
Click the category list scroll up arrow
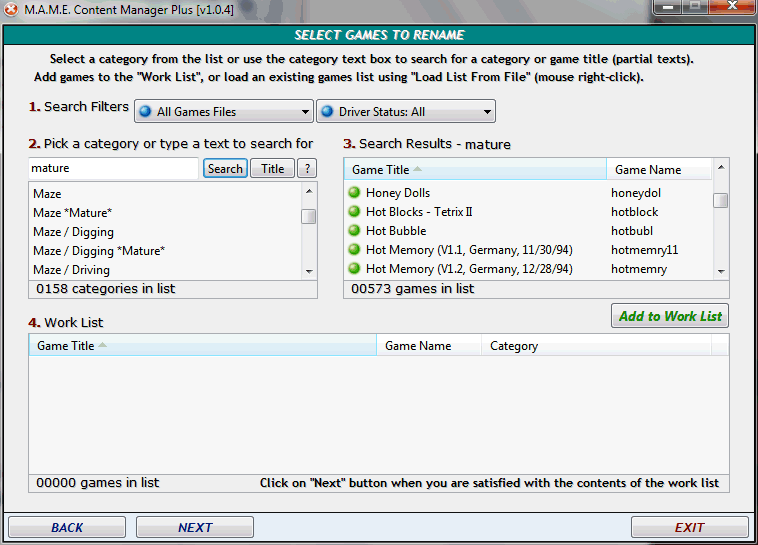pyautogui.click(x=309, y=191)
